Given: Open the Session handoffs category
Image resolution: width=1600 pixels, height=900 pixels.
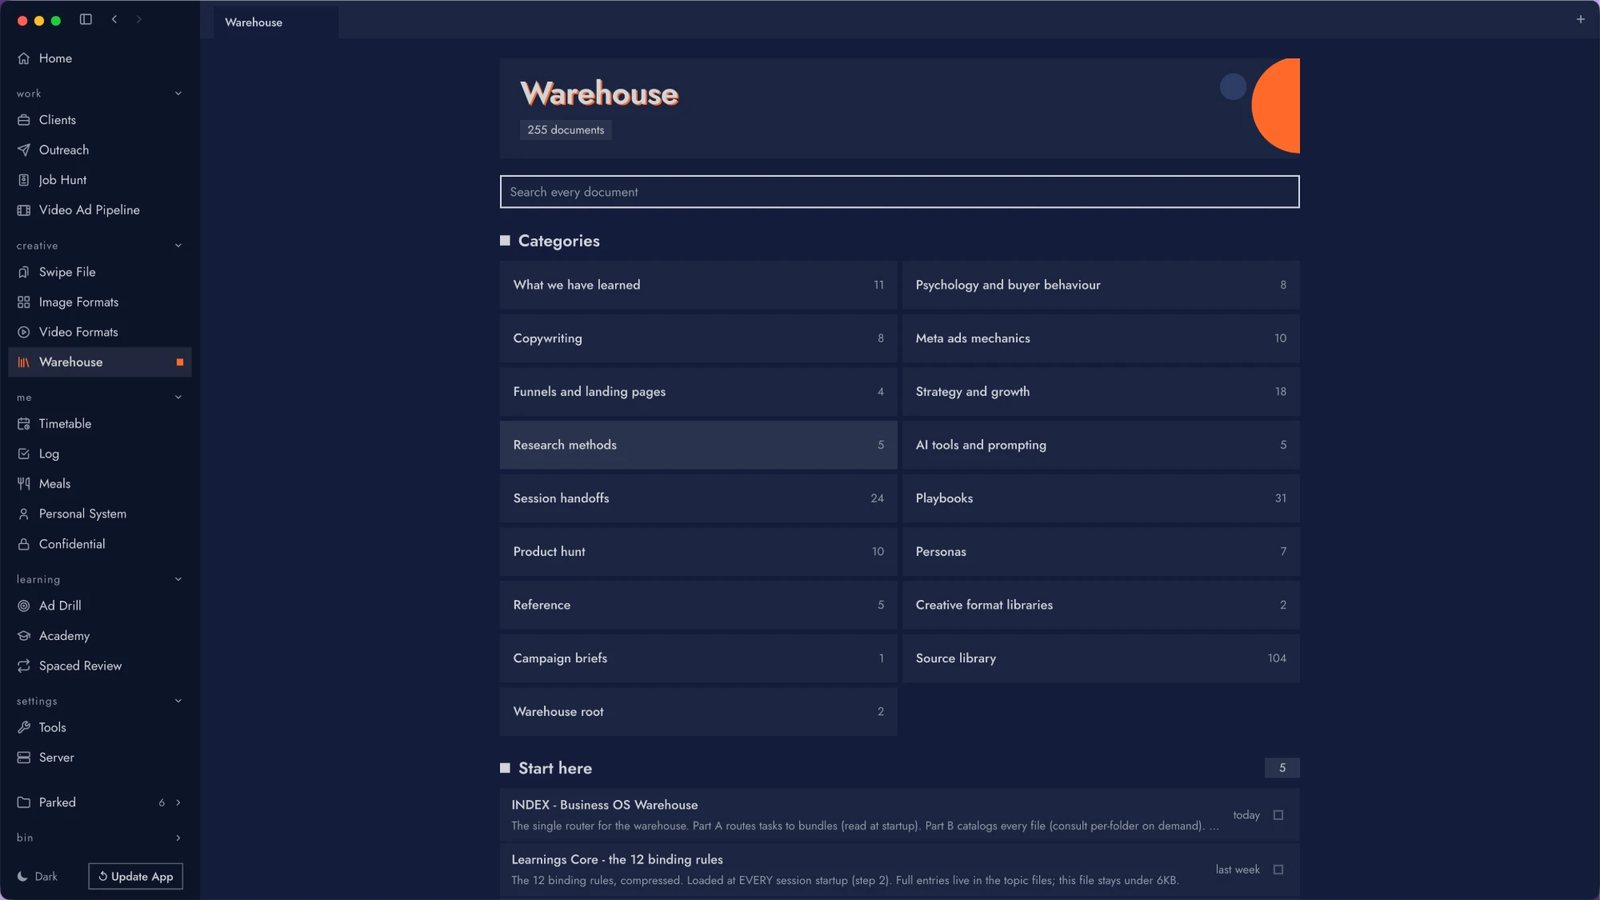Looking at the screenshot, I should point(698,498).
